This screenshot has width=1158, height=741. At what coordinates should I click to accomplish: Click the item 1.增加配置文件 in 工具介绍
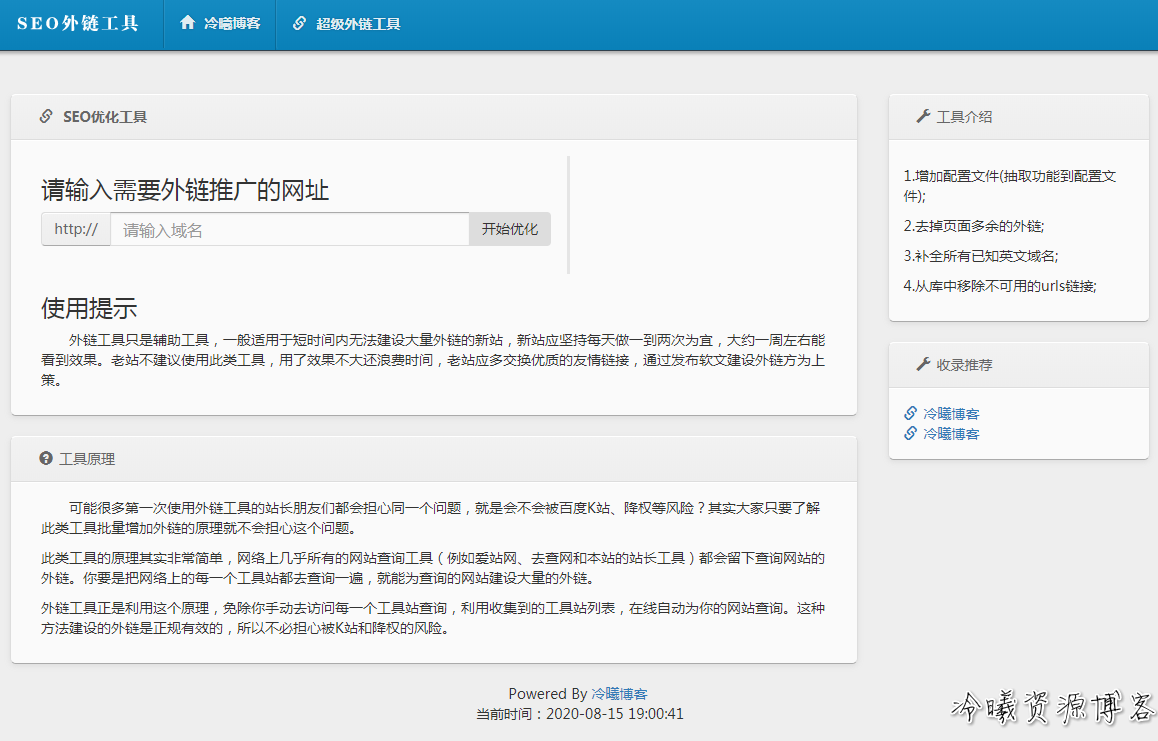[1010, 185]
